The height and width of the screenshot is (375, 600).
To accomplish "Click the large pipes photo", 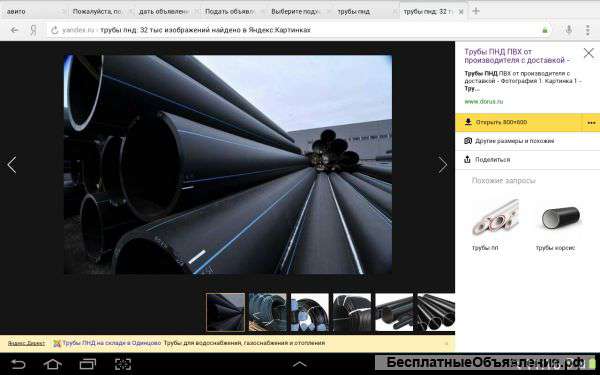I will [x=228, y=165].
